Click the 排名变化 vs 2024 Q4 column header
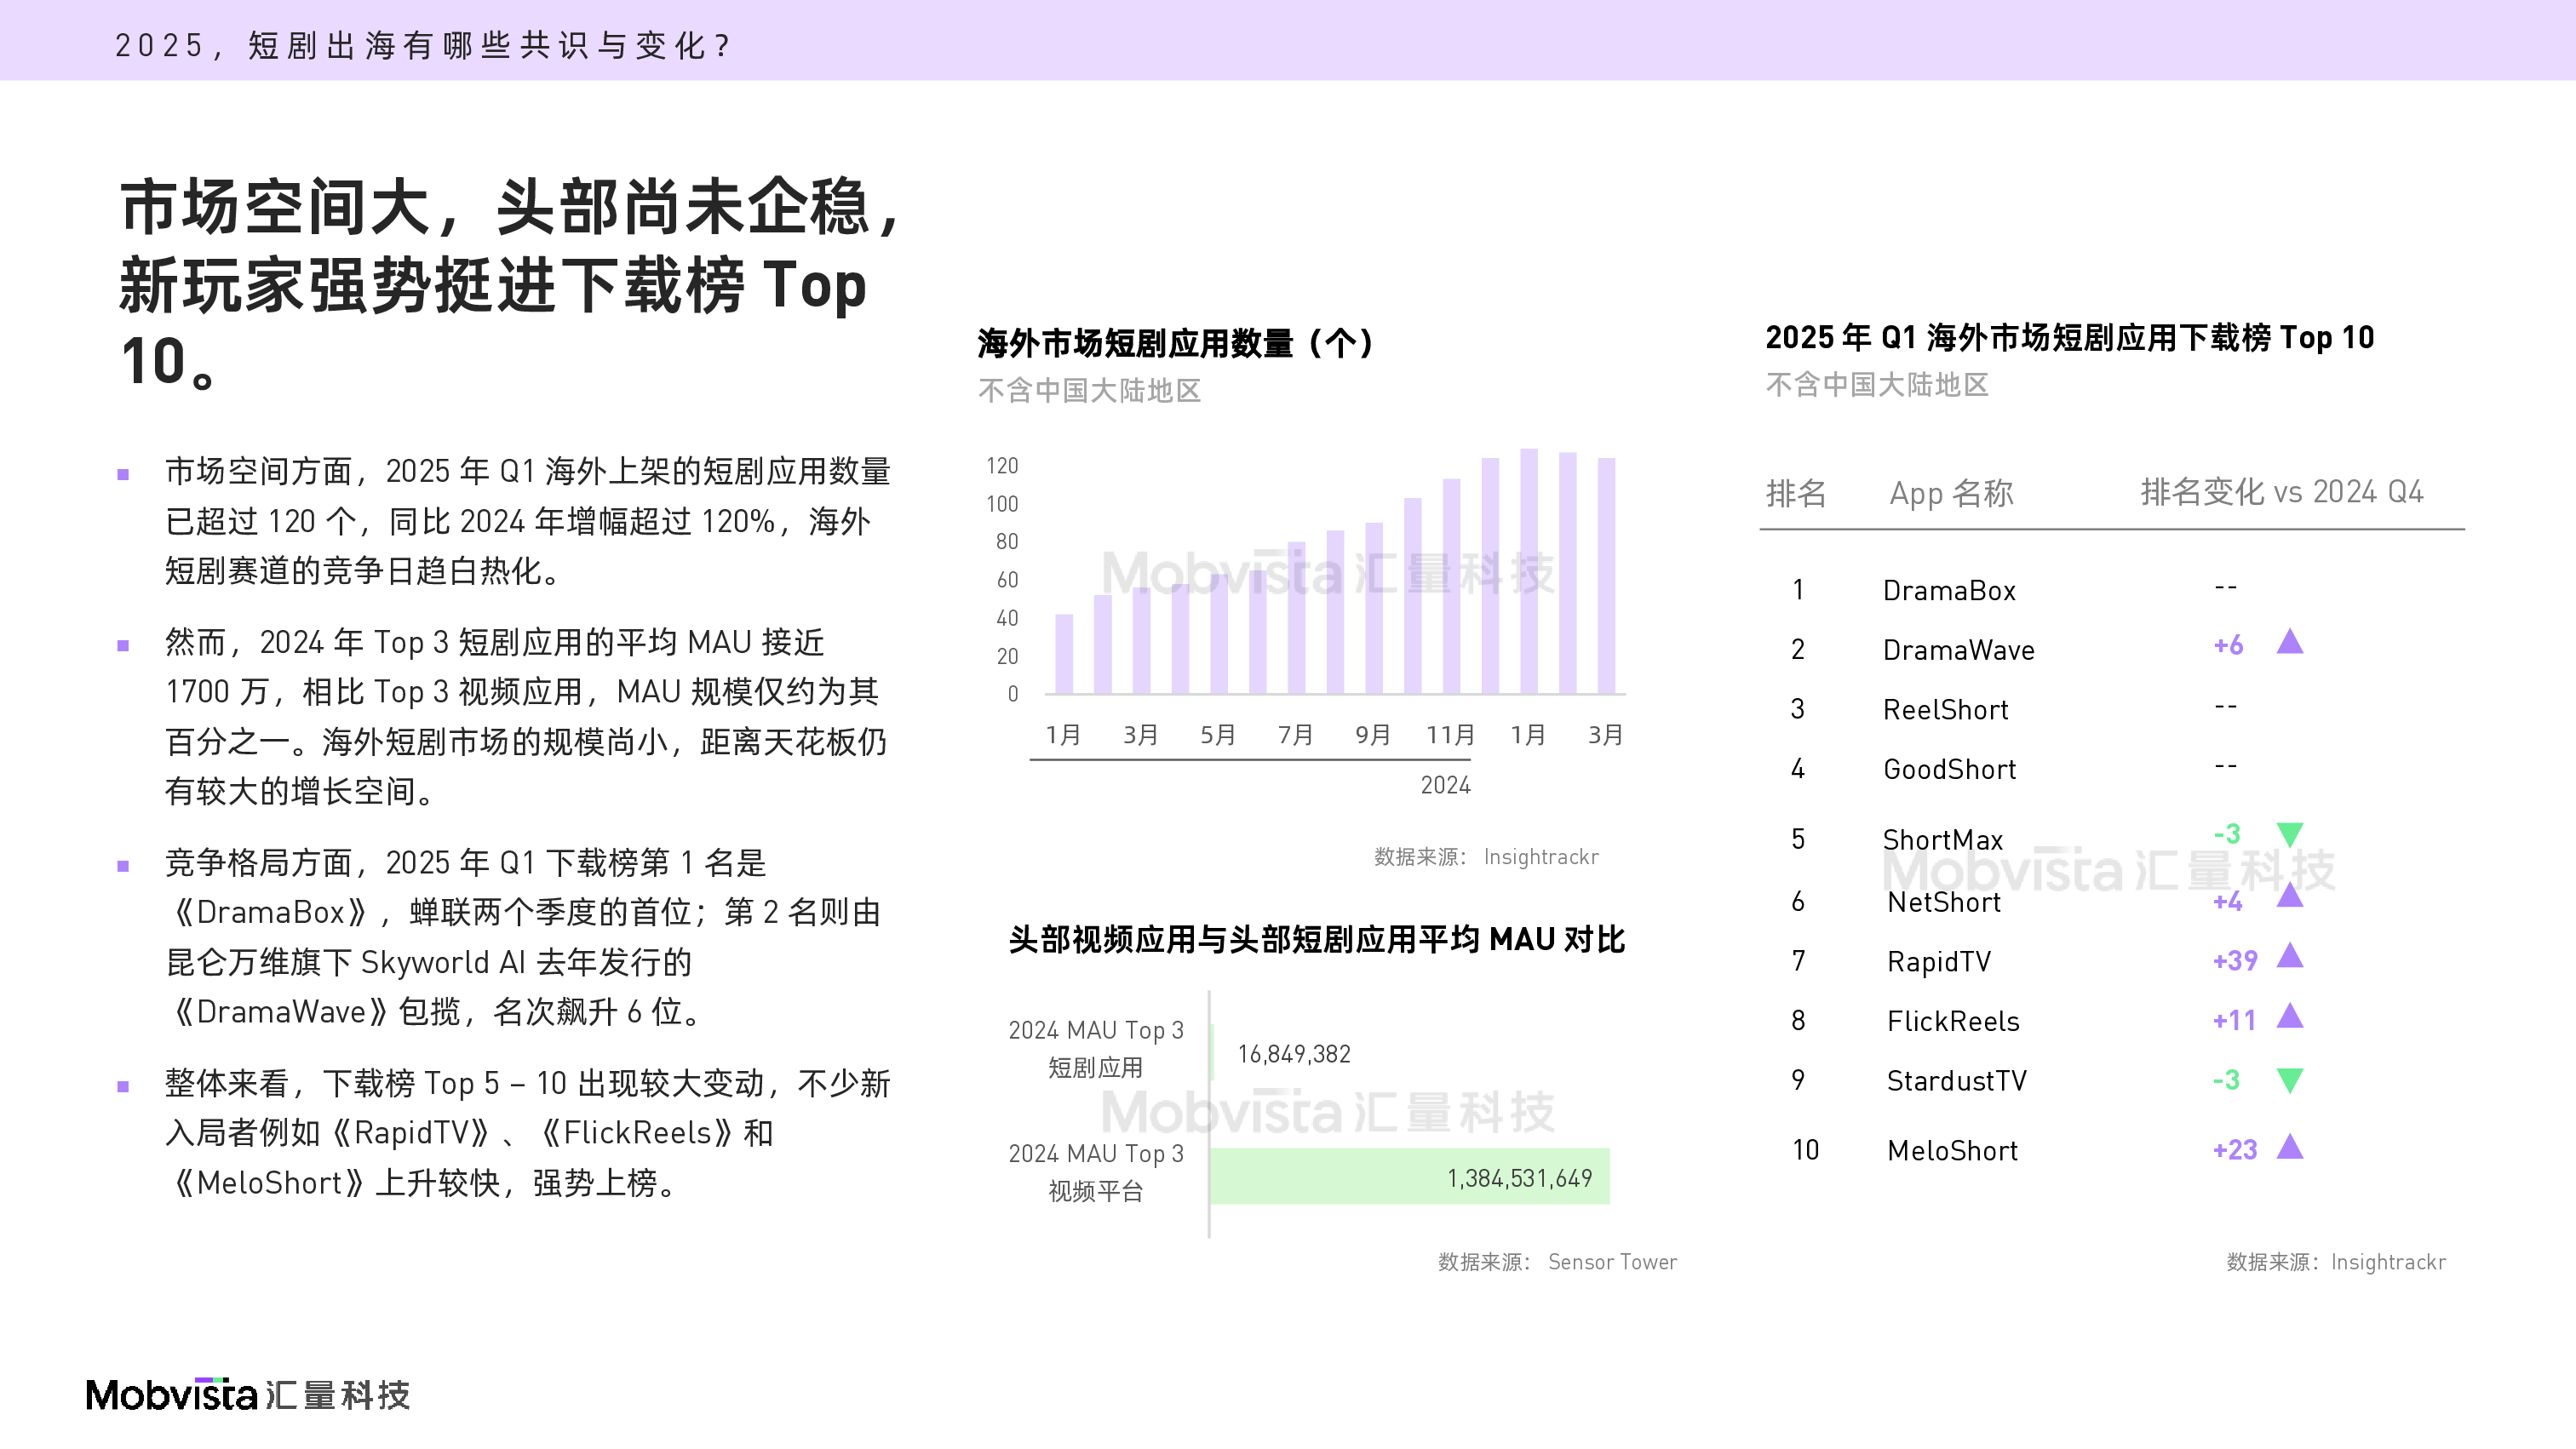Screen dimensions: 2576x1449 pyautogui.click(x=2282, y=492)
